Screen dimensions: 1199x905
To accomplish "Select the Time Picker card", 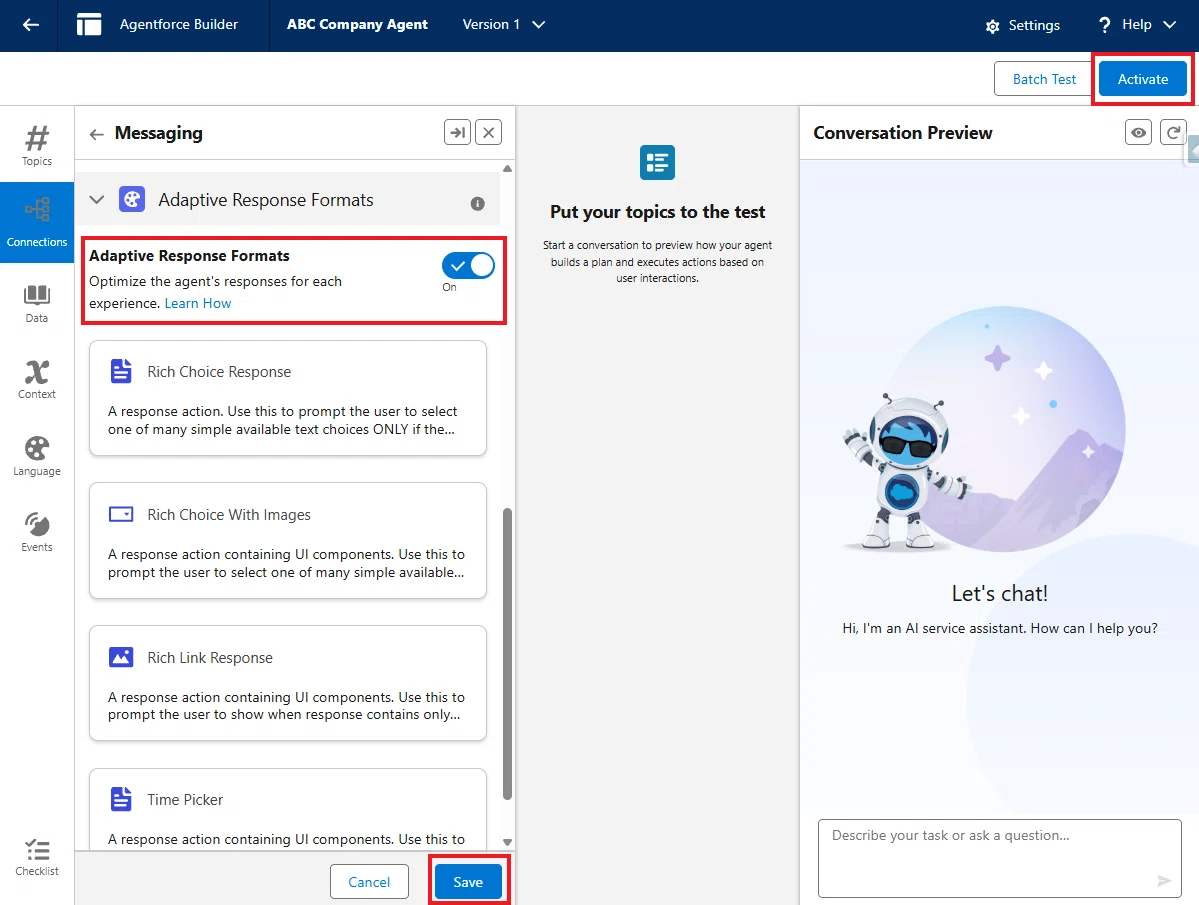I will (288, 809).
